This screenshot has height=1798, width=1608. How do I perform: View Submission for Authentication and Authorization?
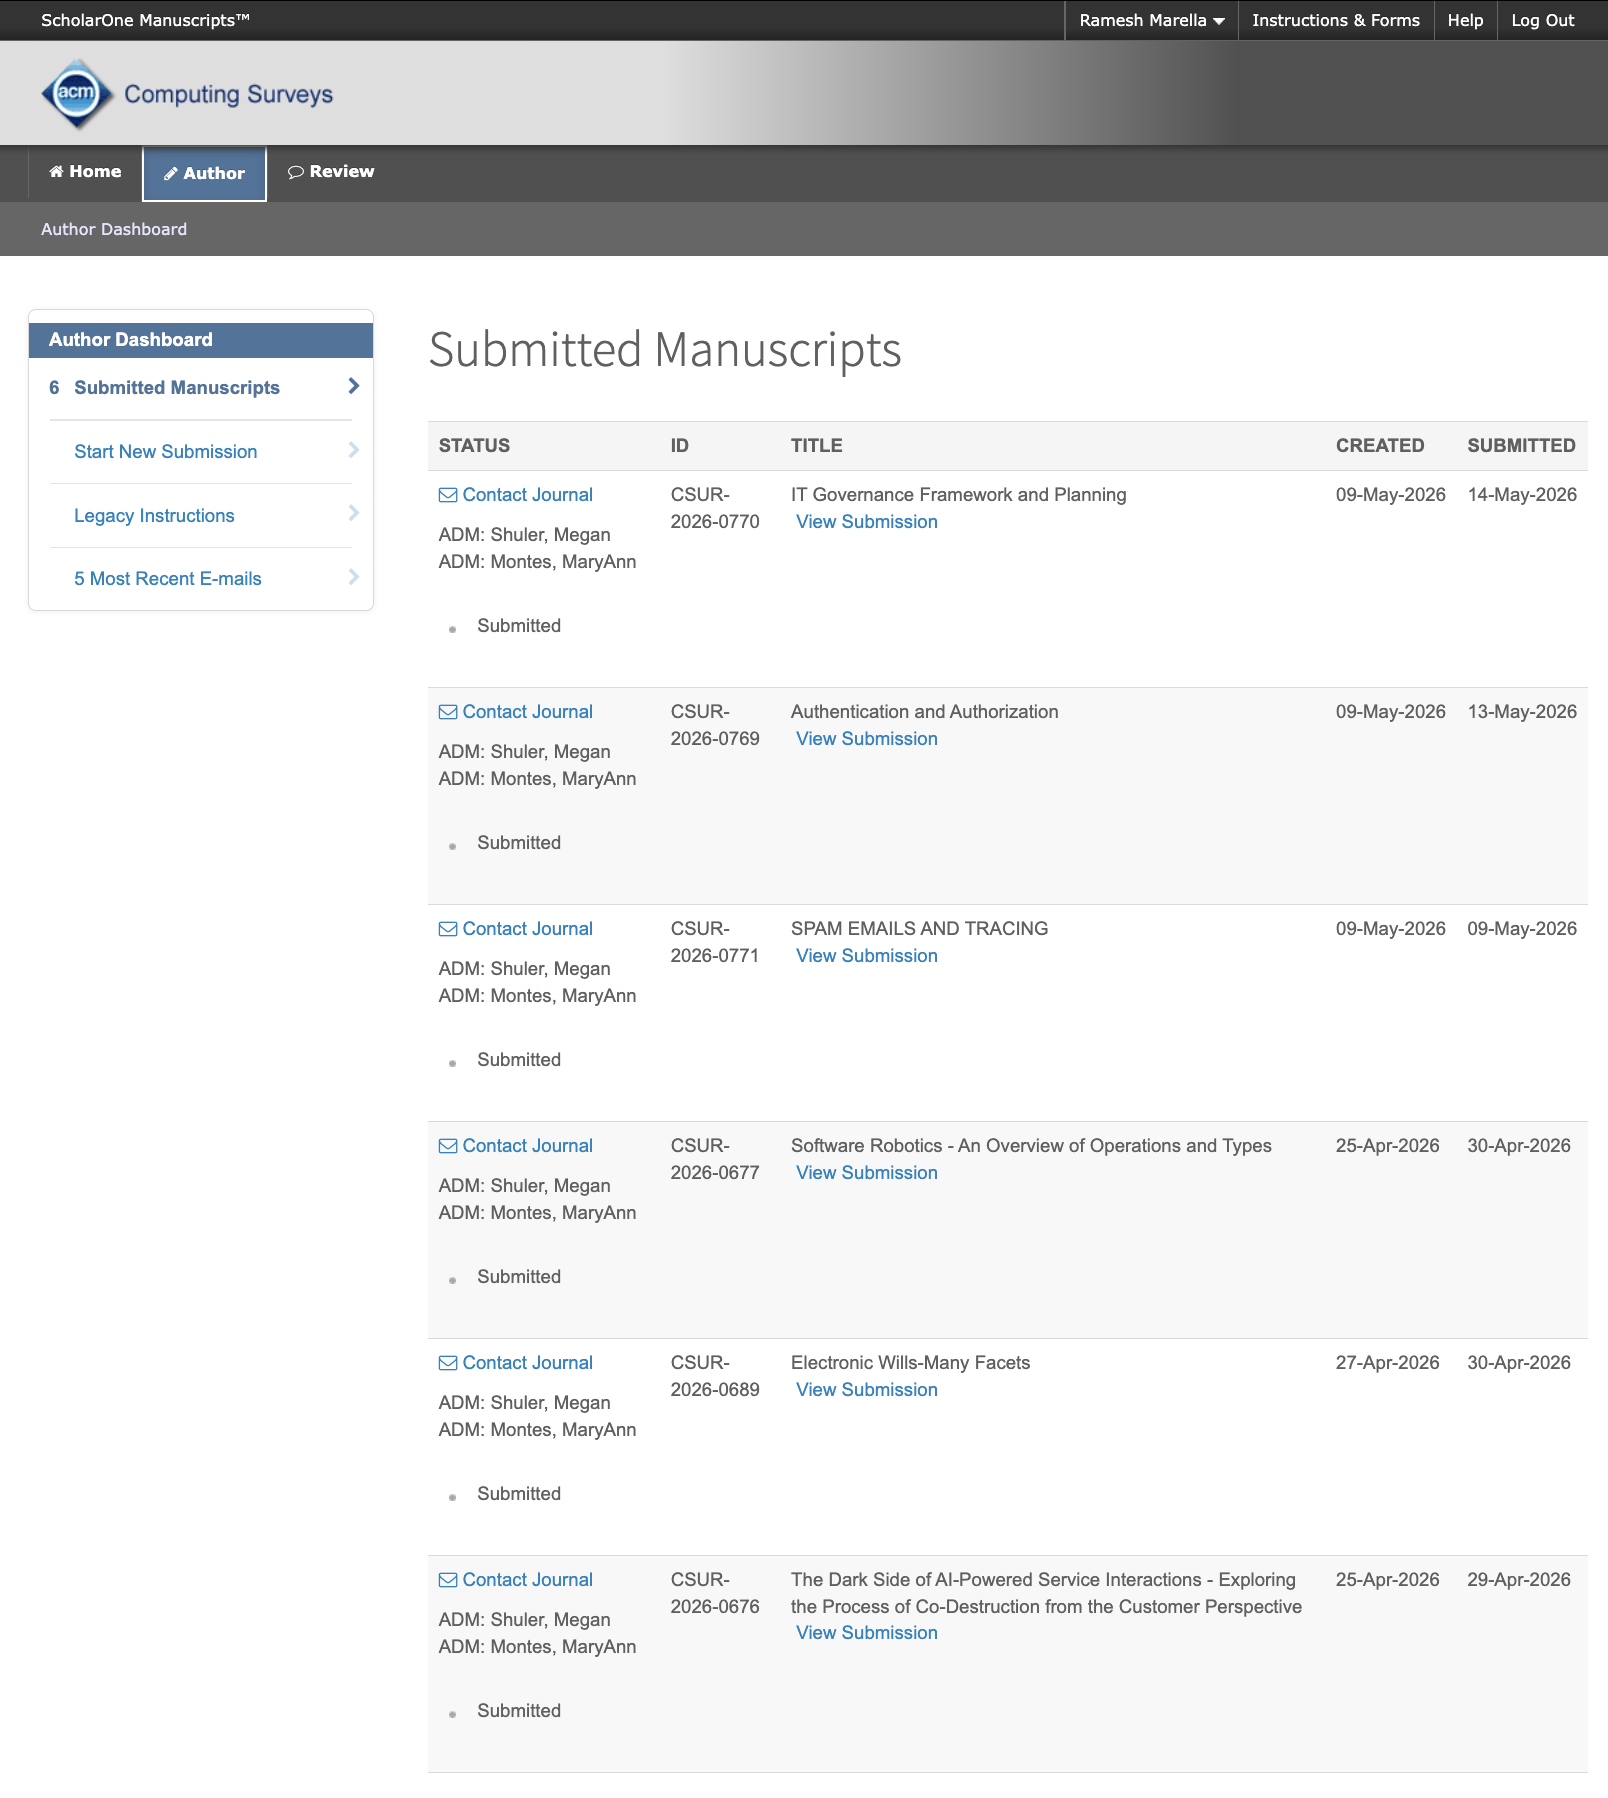click(x=866, y=739)
